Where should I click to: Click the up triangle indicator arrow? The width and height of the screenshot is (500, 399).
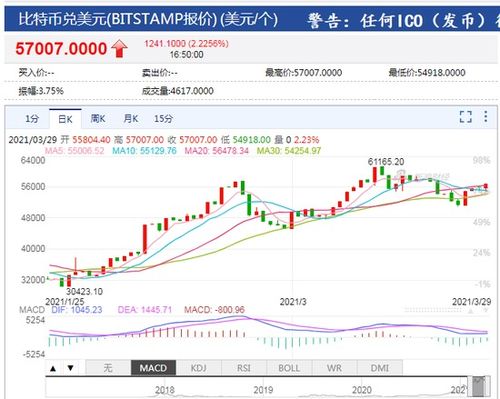(x=53, y=368)
